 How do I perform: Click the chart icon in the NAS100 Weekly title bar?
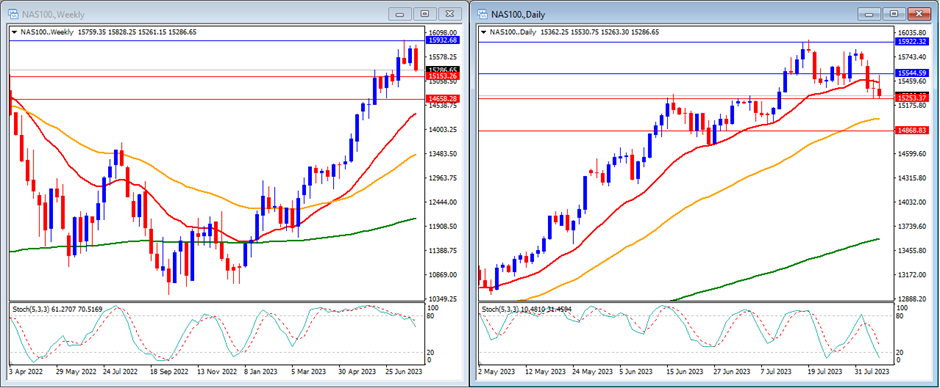pyautogui.click(x=12, y=14)
